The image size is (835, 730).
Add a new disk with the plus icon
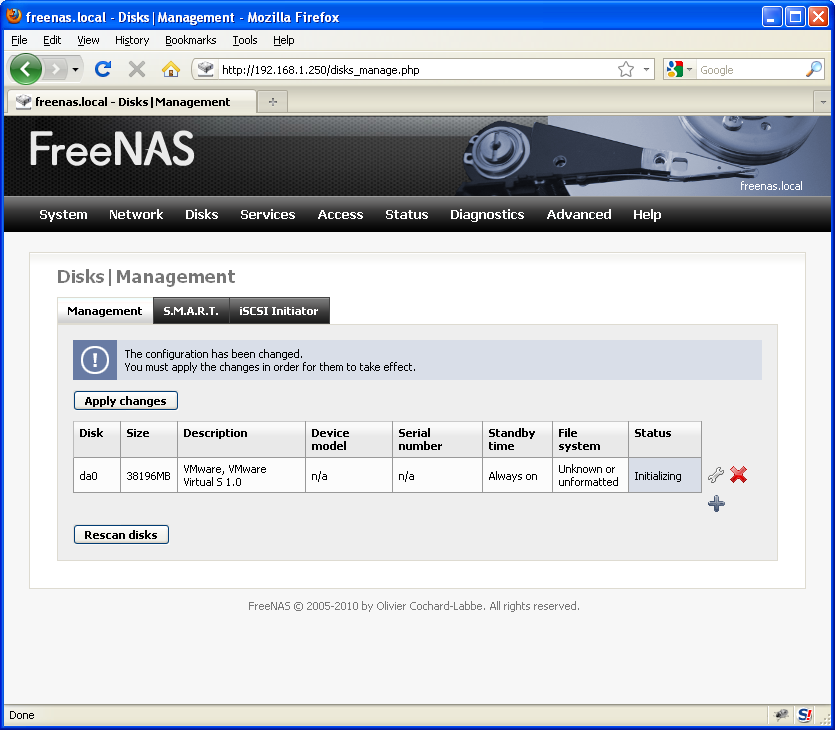tap(716, 503)
